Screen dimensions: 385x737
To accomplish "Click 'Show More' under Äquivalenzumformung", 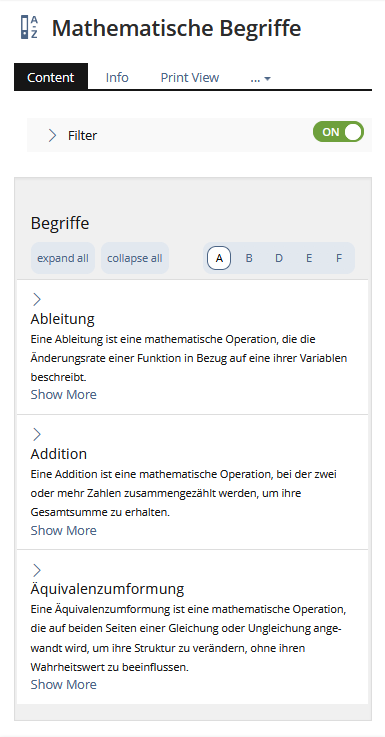I will click(x=63, y=684).
